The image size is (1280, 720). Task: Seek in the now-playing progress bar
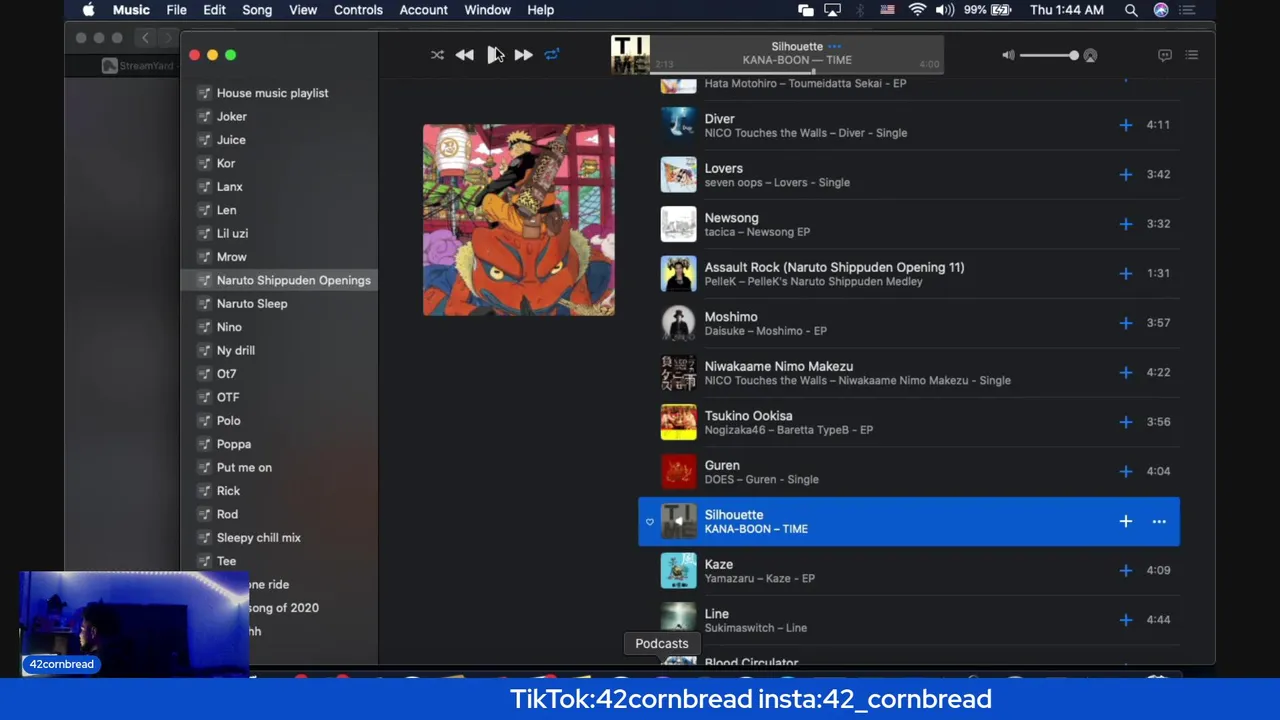click(x=797, y=73)
